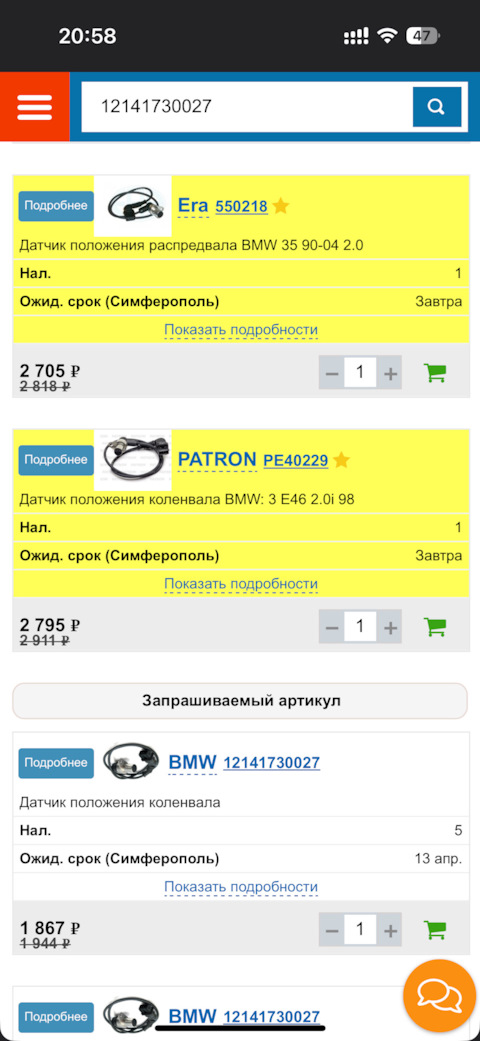Open the Era brand link
Screen dimensions: 480x1041
pyautogui.click(x=193, y=206)
